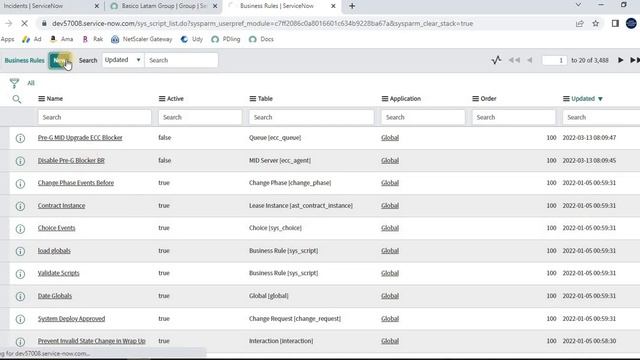This screenshot has width=640, height=360.
Task: Open the Choice Events rule
Action: click(56, 228)
